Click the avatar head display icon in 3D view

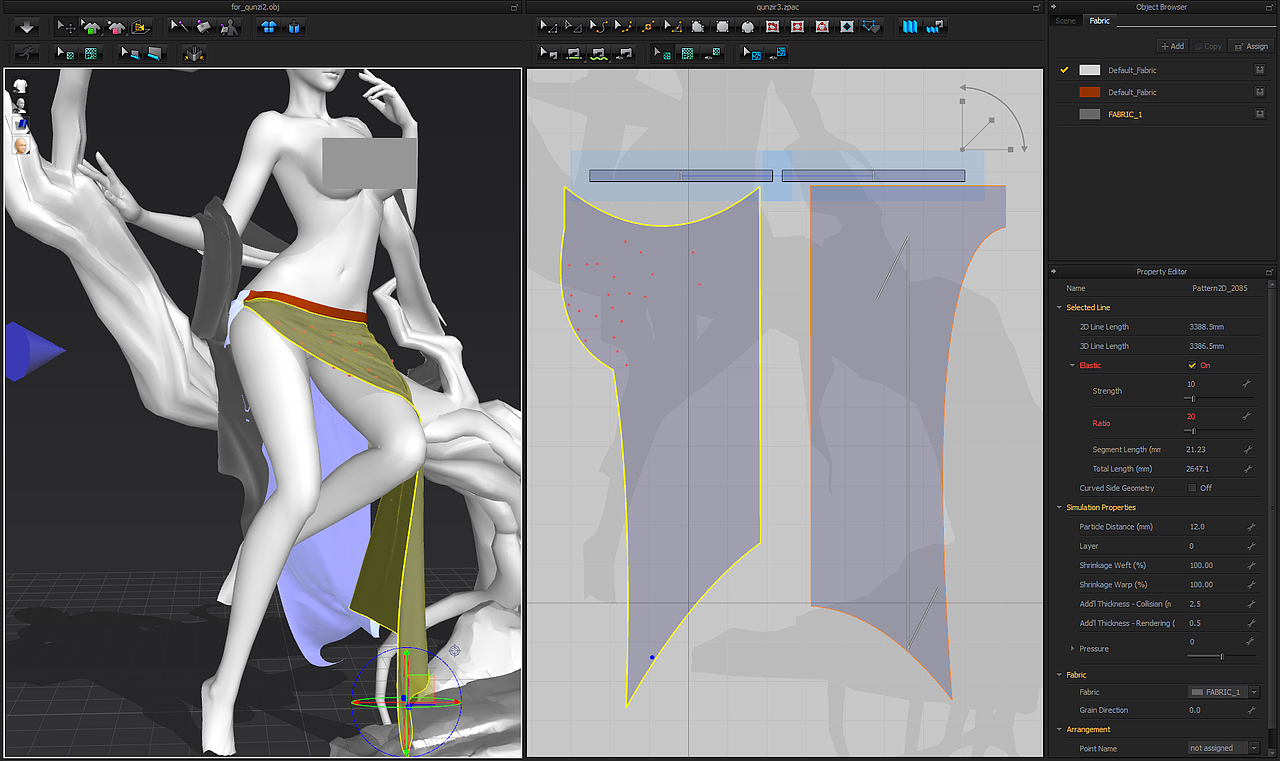pyautogui.click(x=21, y=146)
